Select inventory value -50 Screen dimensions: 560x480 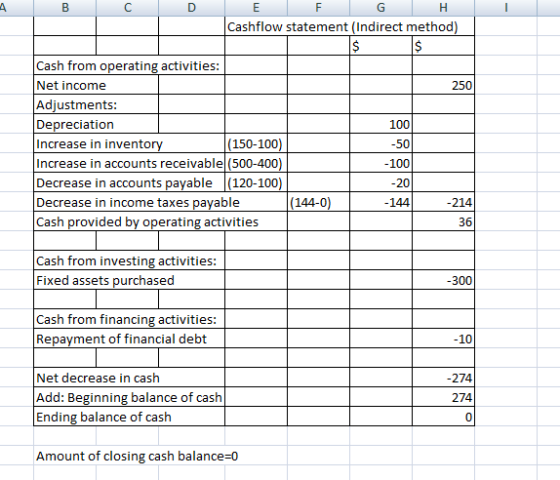pos(381,144)
